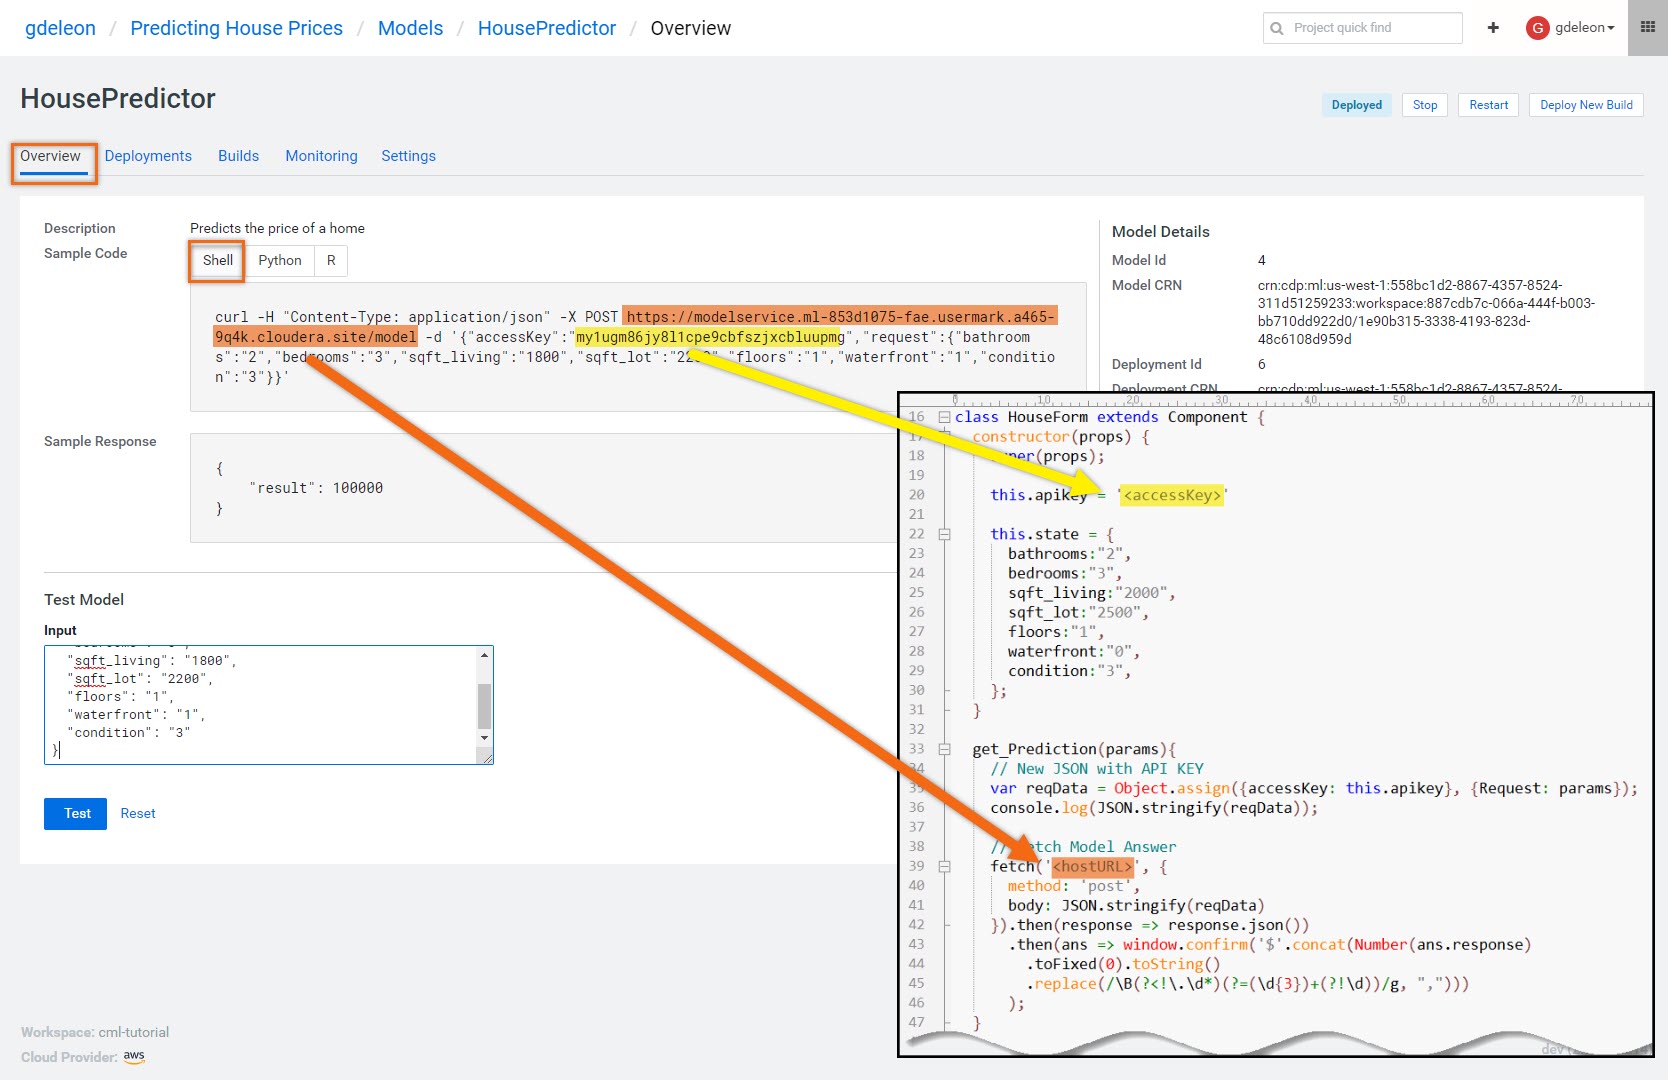1668x1080 pixels.
Task: Click the input textarea scrollbar thumb
Action: (x=484, y=706)
